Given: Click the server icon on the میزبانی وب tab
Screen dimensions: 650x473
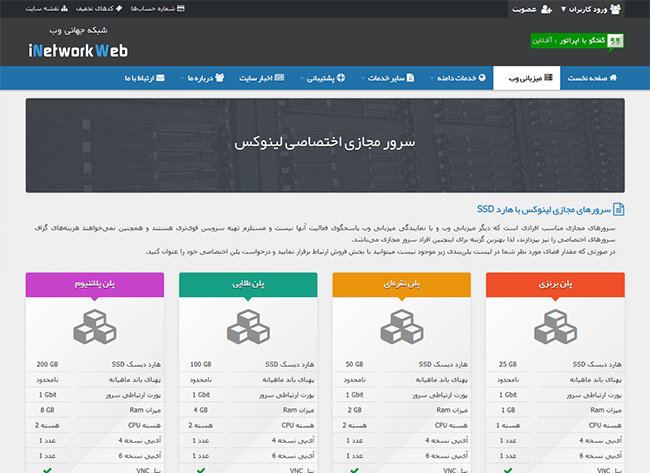Looking at the screenshot, I should pyautogui.click(x=548, y=78).
